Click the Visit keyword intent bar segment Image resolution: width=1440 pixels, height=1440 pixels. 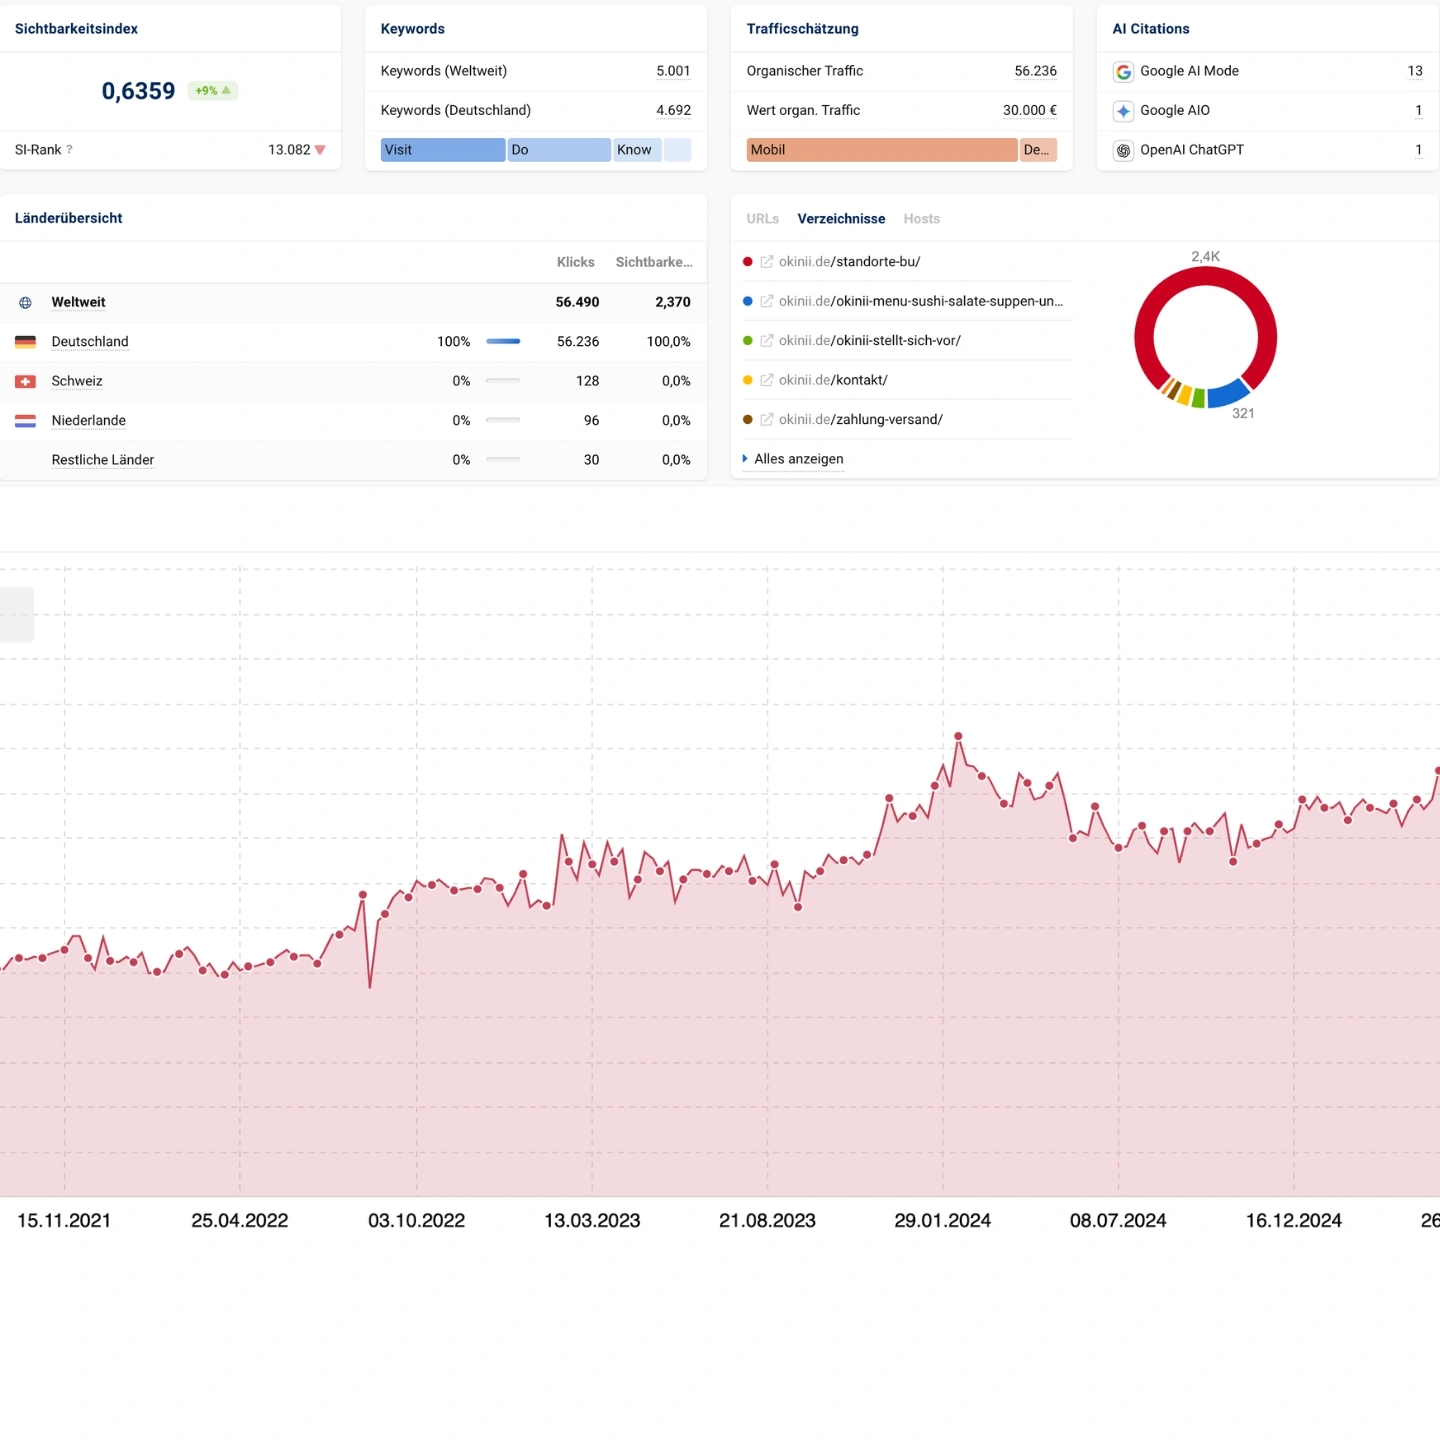point(442,150)
